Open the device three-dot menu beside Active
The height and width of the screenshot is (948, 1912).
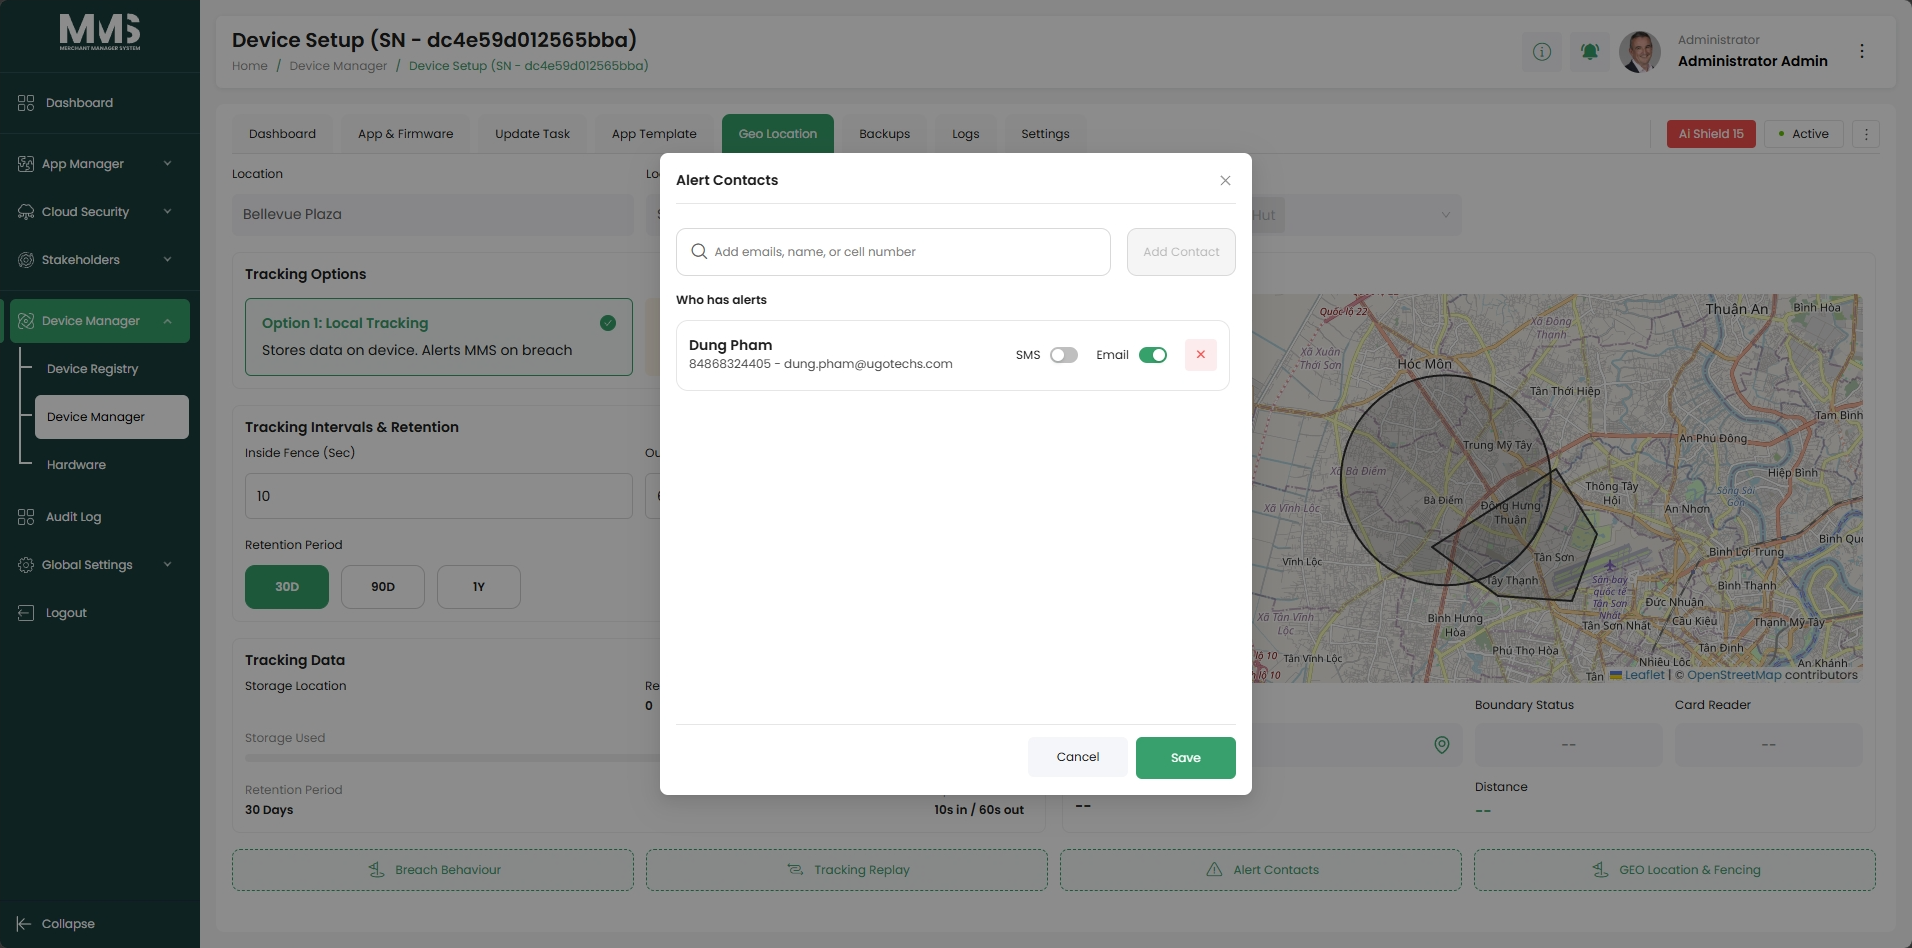1866,134
